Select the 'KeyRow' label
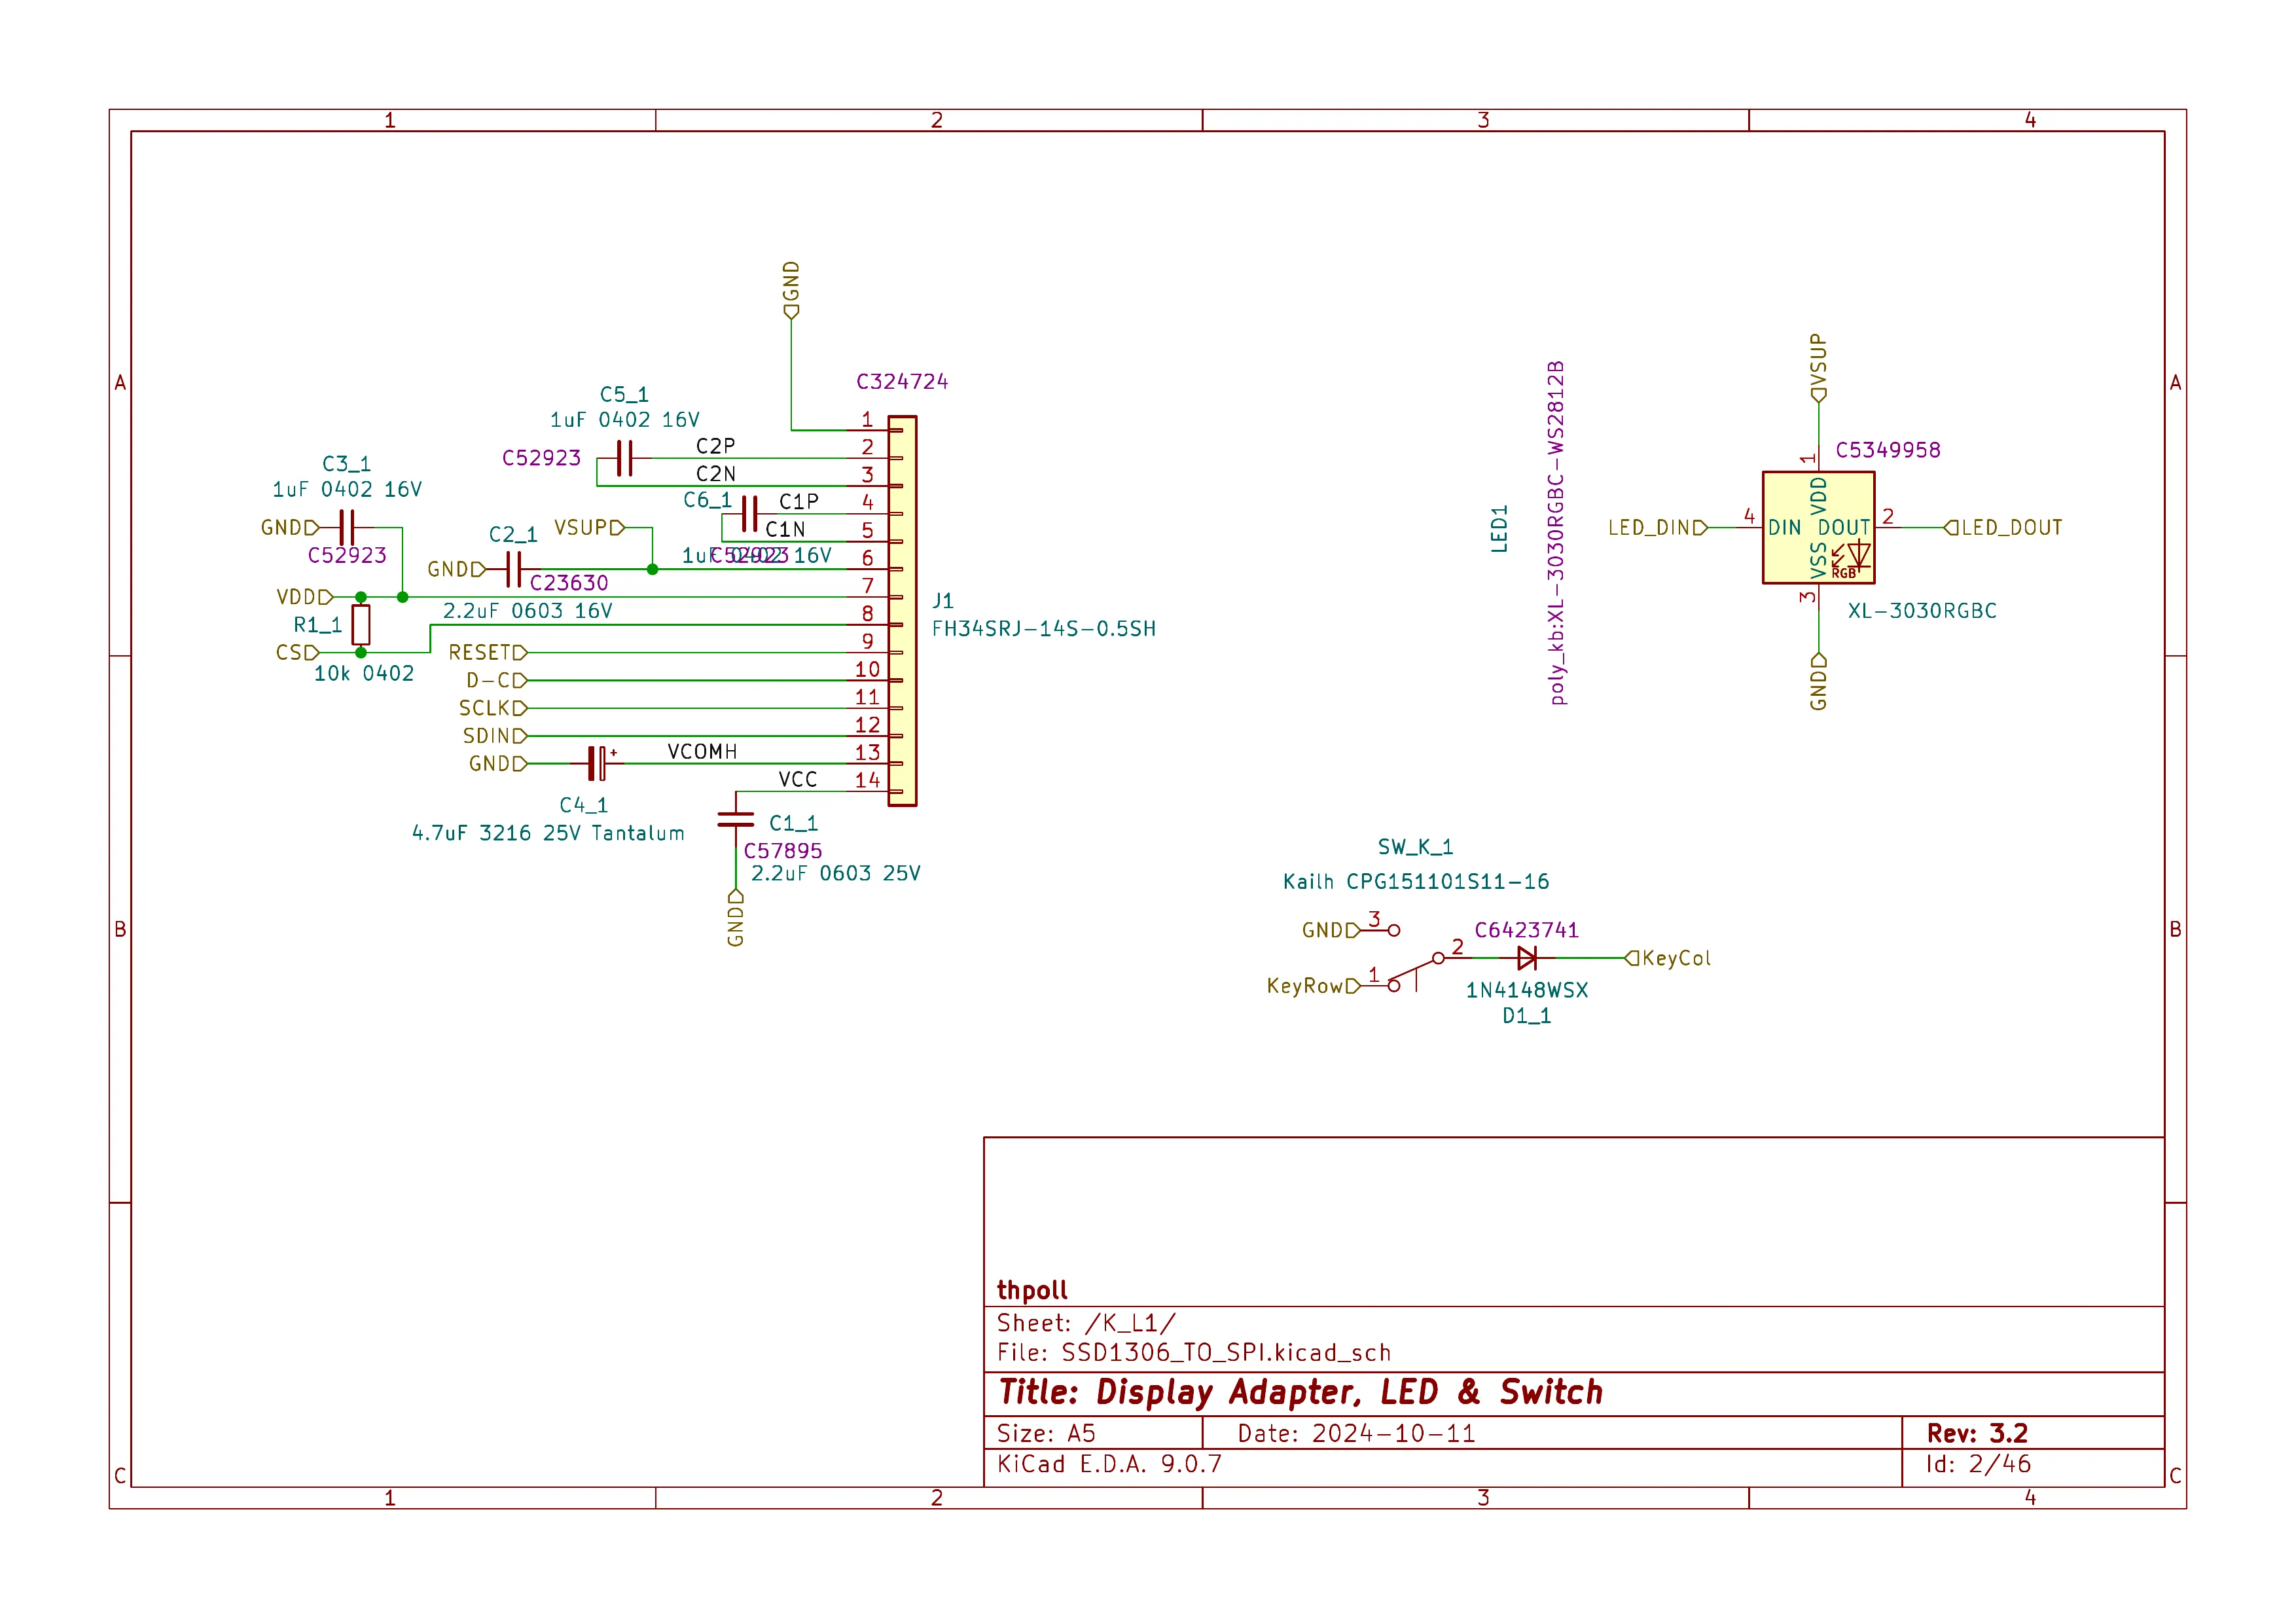This screenshot has height=1624, width=2296. pos(1313,986)
